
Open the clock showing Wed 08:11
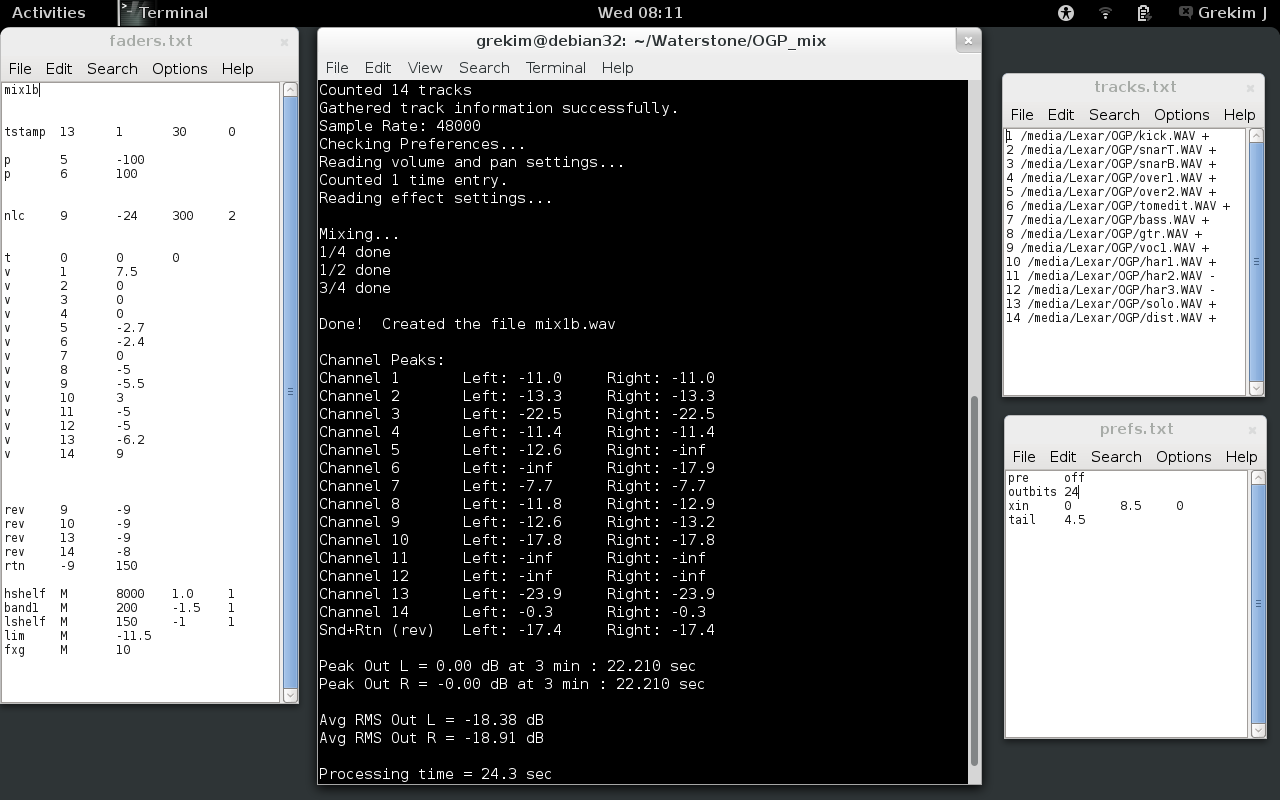[640, 13]
